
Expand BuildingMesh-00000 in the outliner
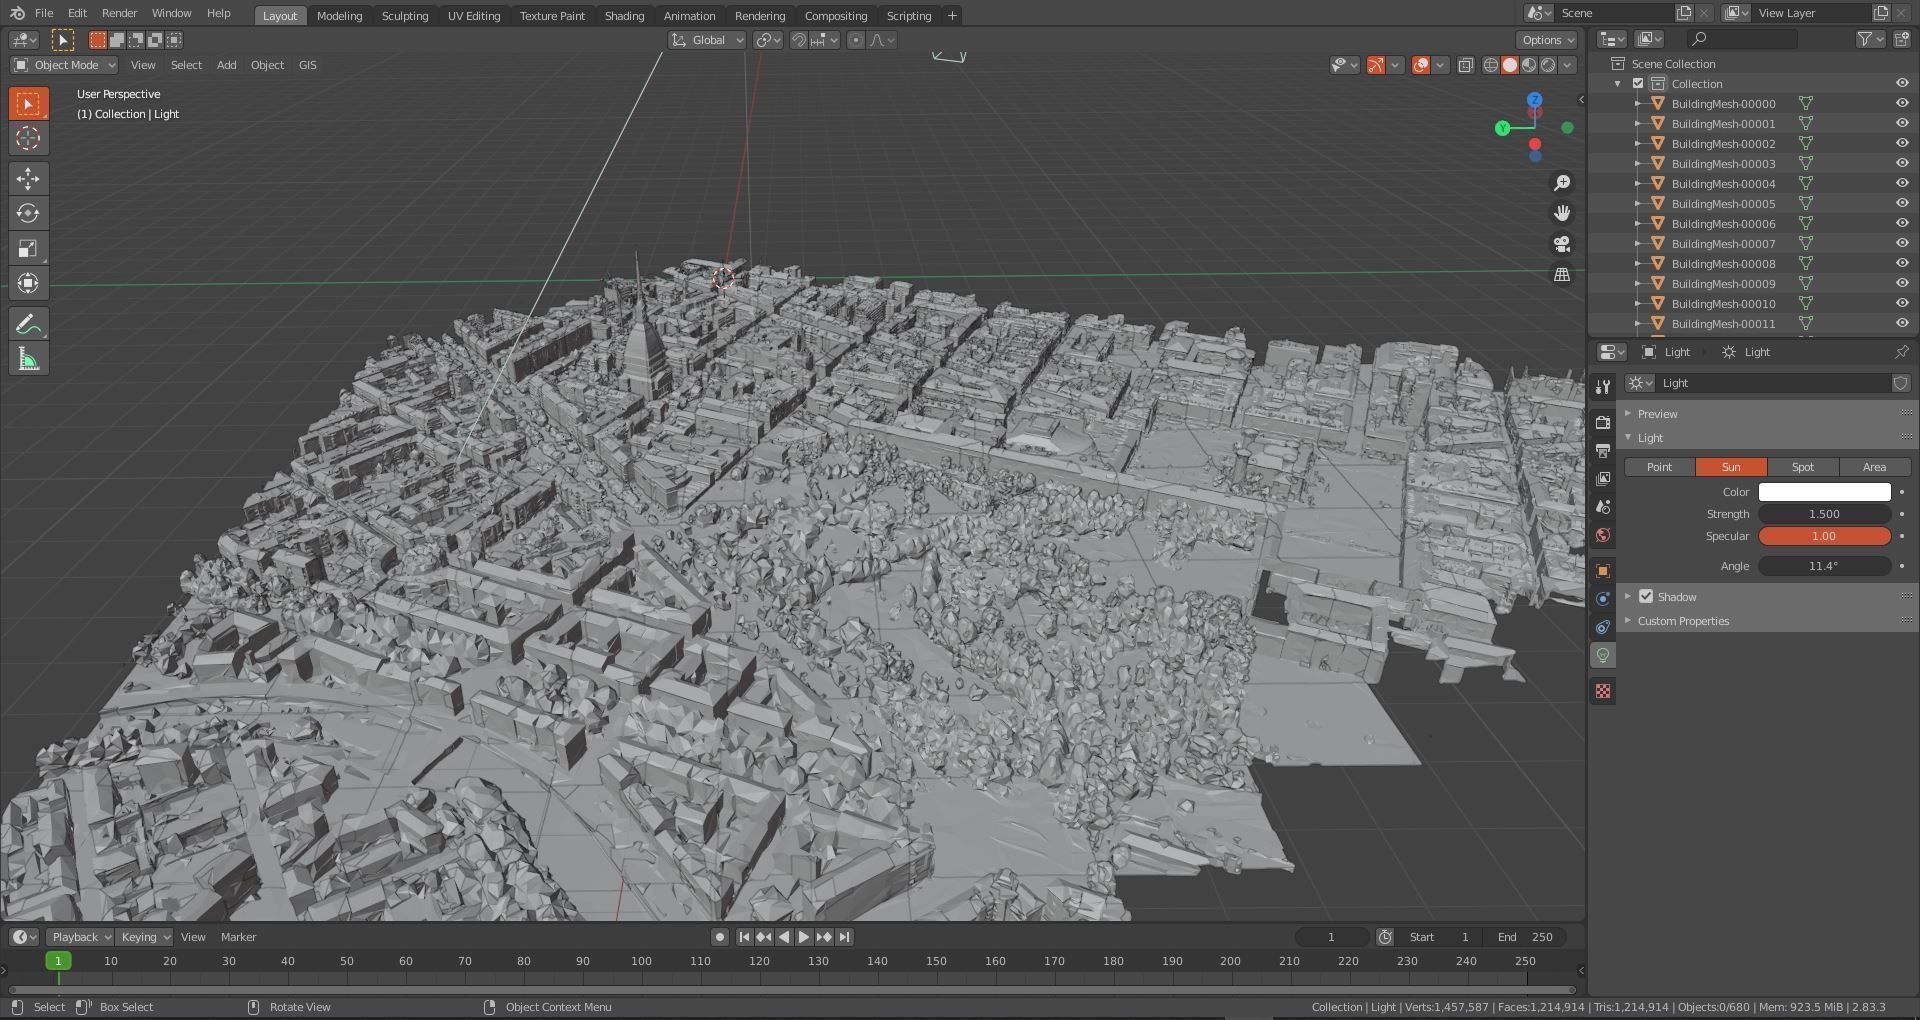point(1638,104)
